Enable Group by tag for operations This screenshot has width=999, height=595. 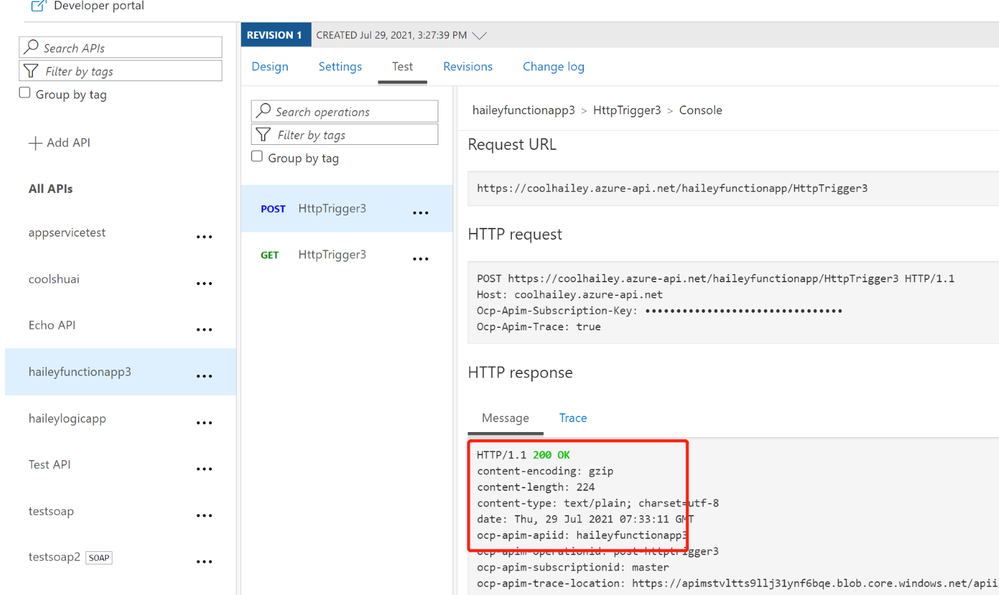click(257, 157)
